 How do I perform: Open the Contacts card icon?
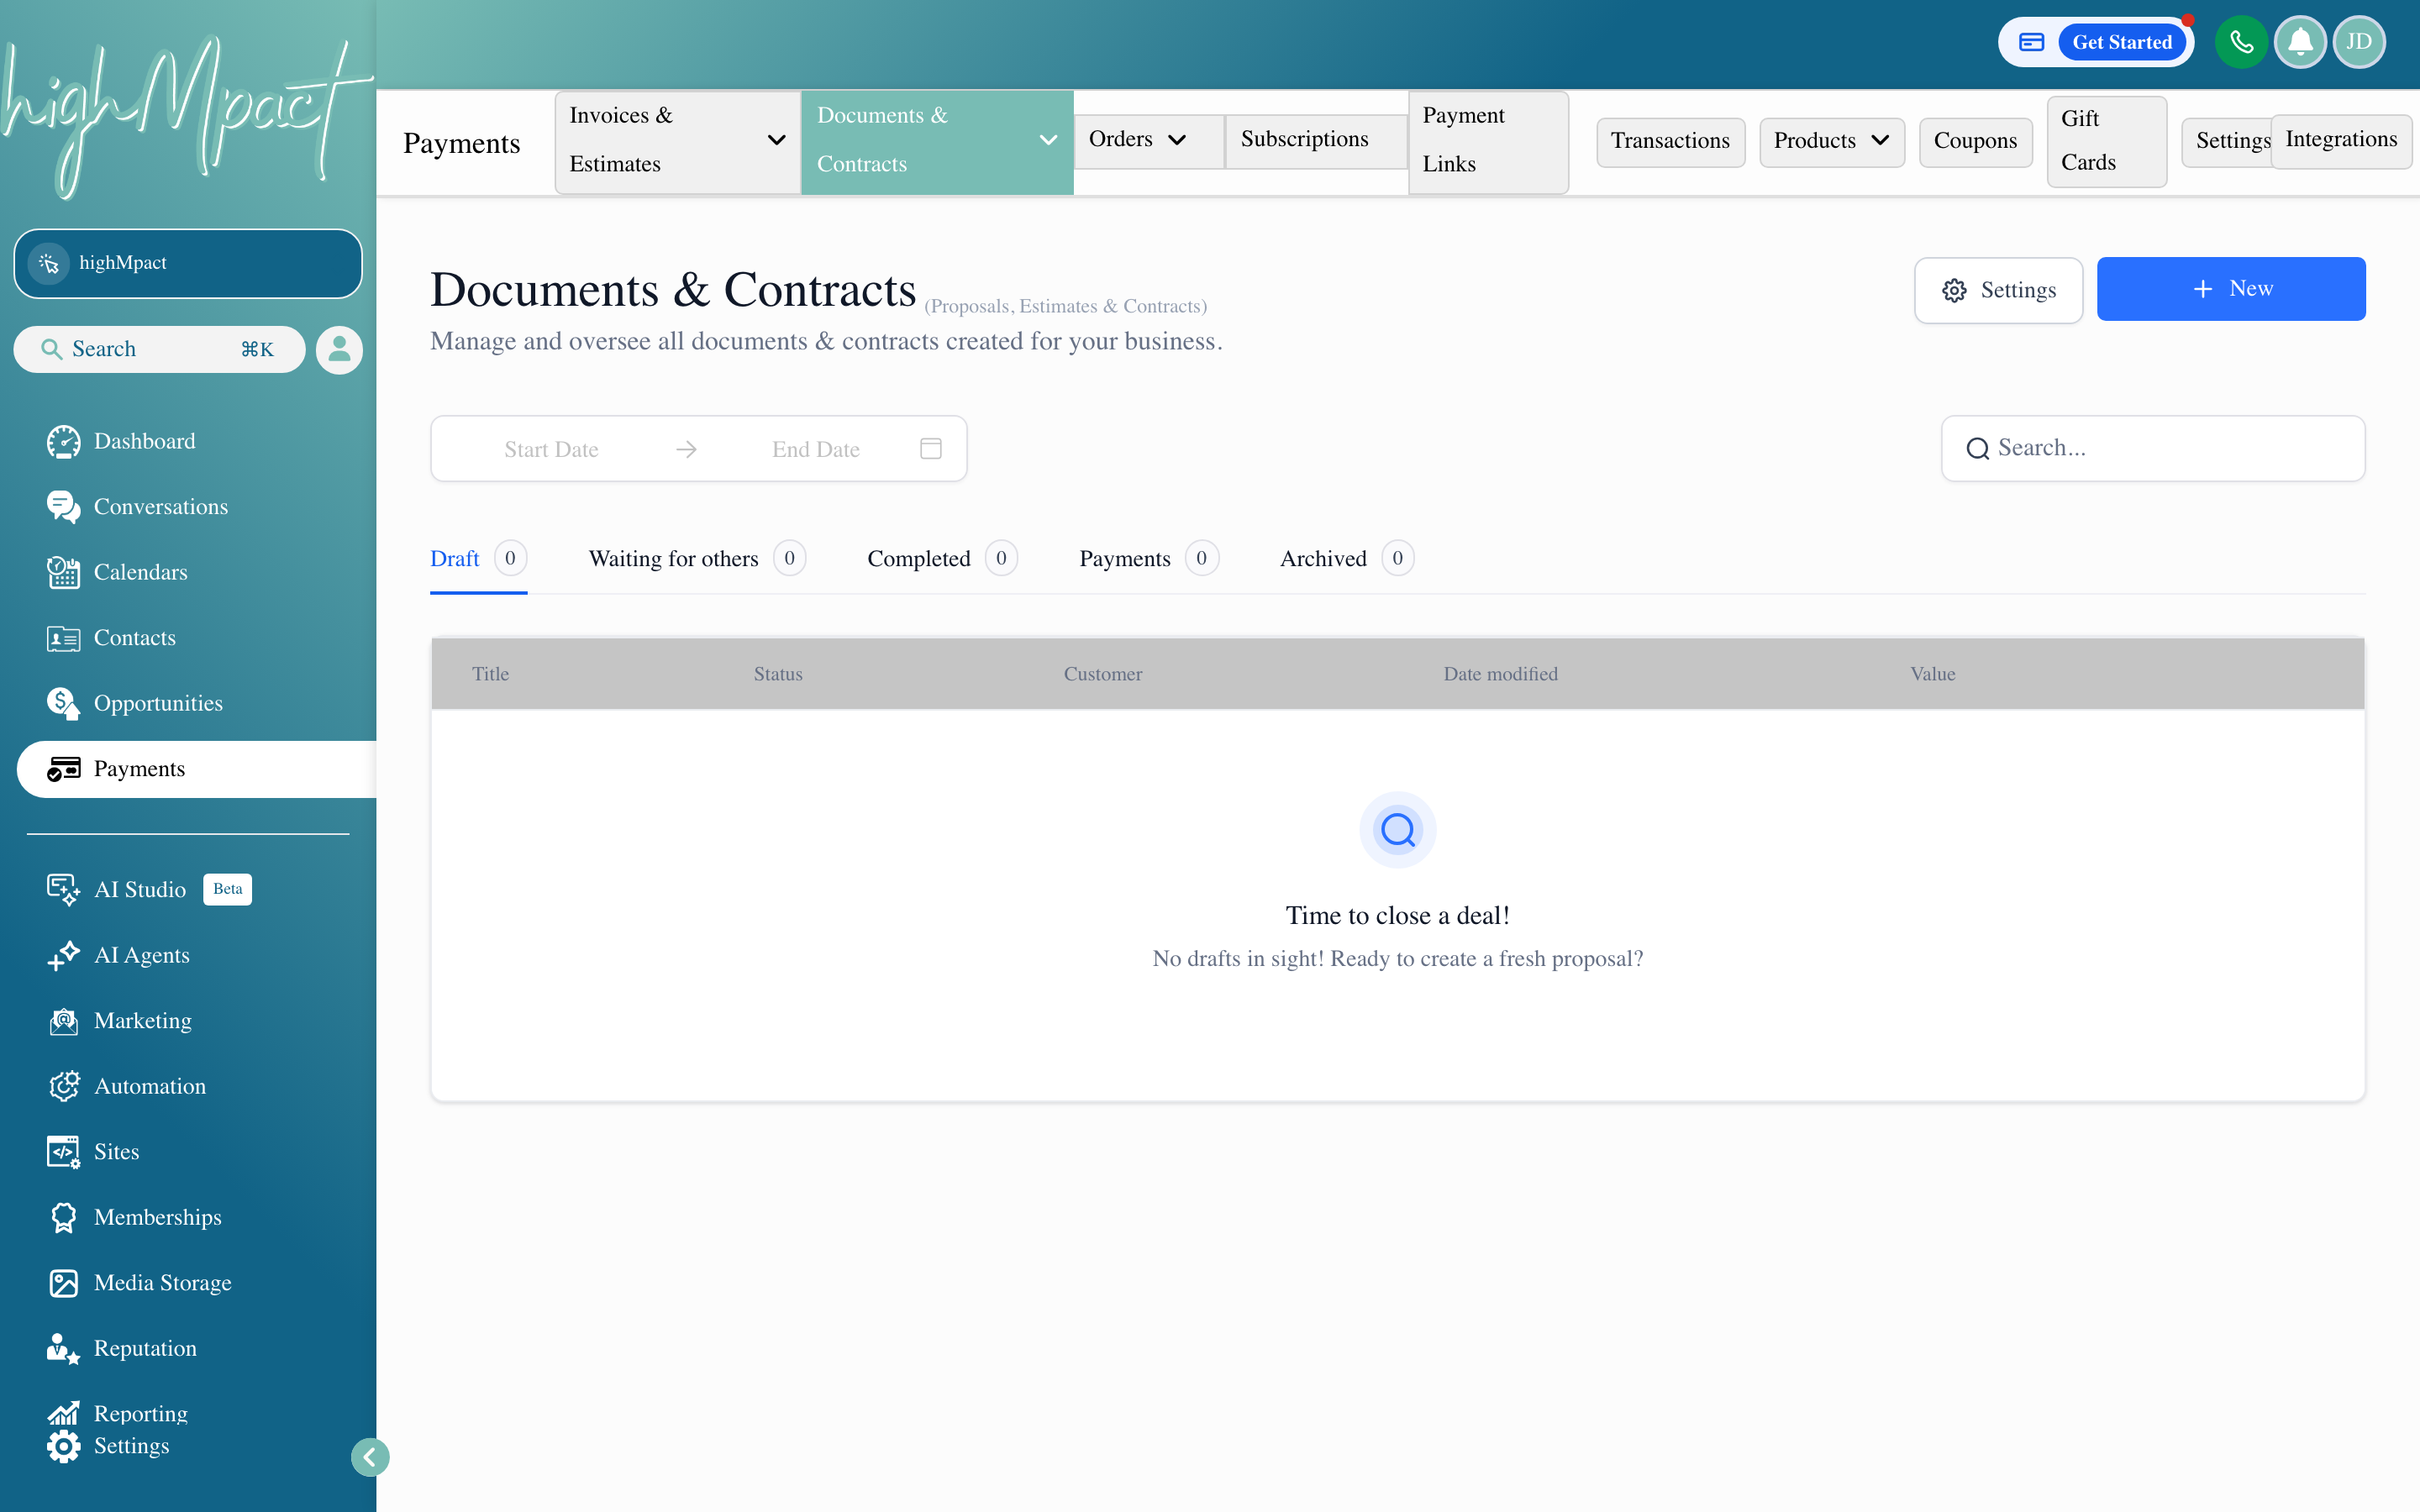pyautogui.click(x=63, y=638)
